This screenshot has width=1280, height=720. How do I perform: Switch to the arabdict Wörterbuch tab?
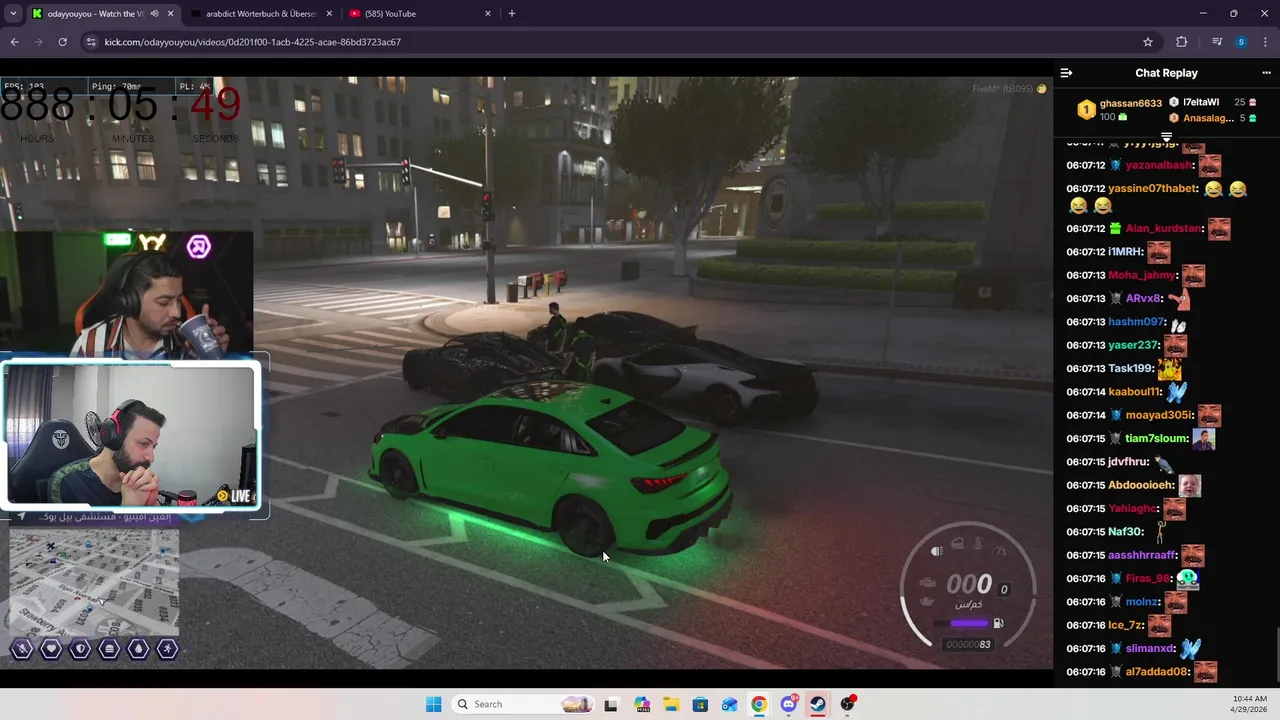point(260,13)
